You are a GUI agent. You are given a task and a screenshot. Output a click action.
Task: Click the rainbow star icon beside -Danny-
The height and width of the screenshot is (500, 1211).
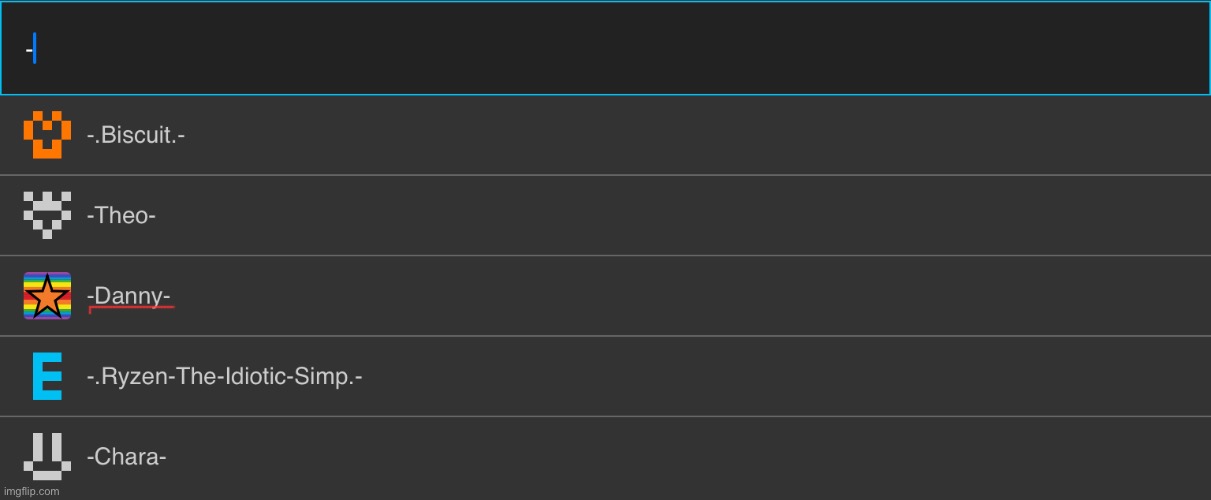pos(47,296)
